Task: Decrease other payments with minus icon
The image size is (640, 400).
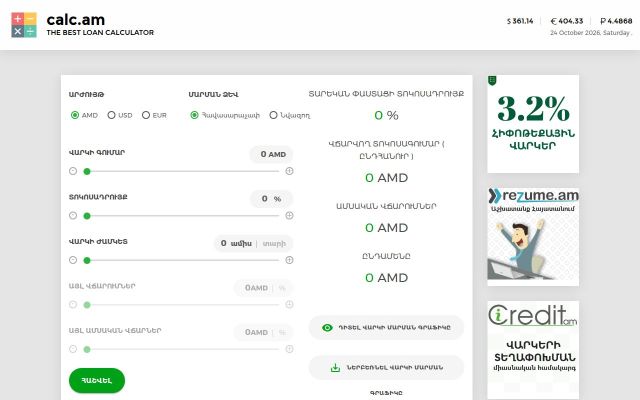Action: tap(73, 304)
